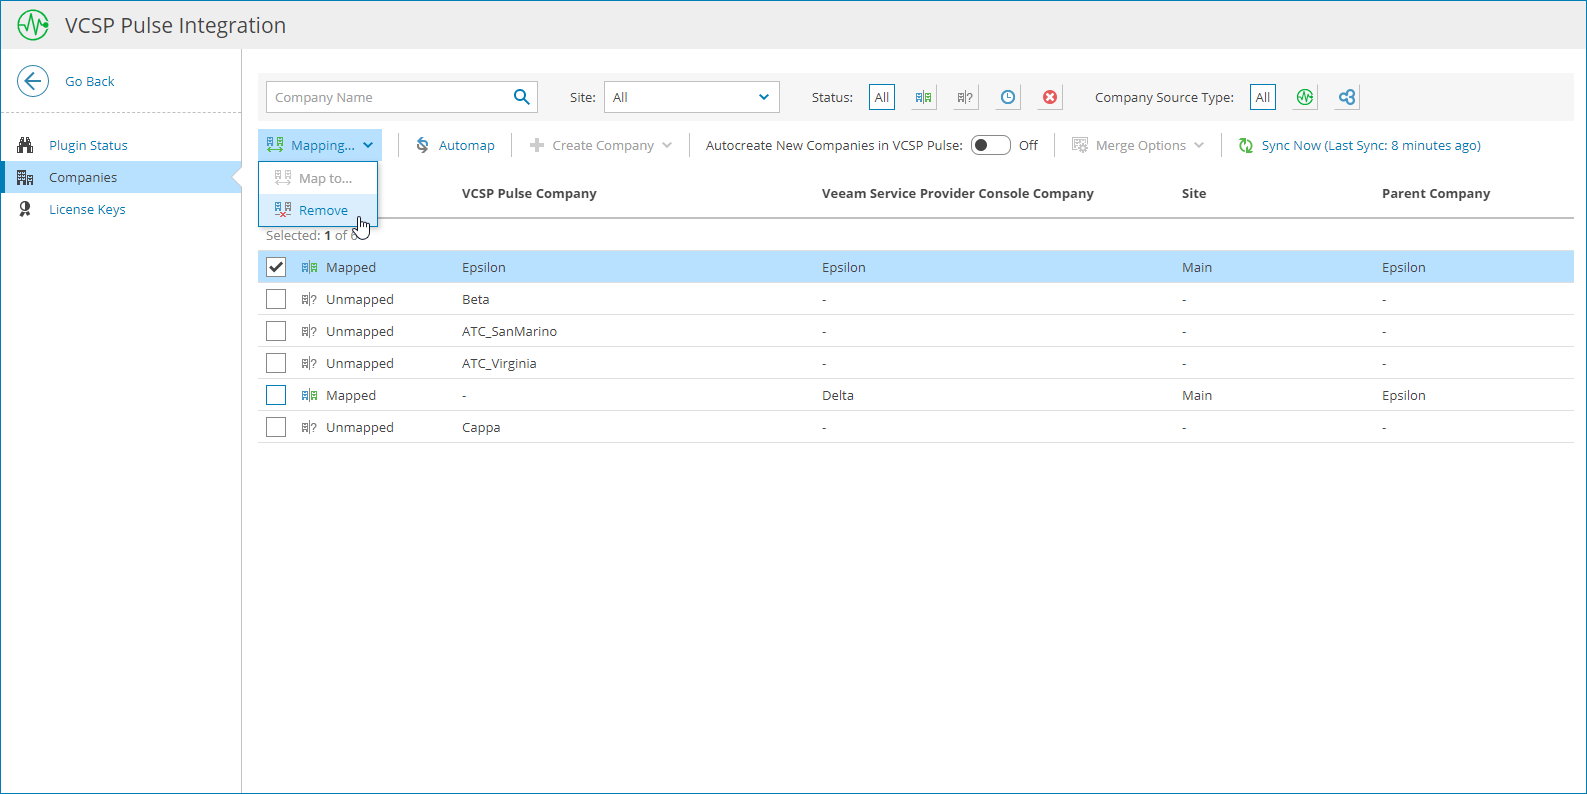This screenshot has width=1587, height=794.
Task: Click unmapped status icon in ATC_SanMarino row
Action: click(x=309, y=331)
